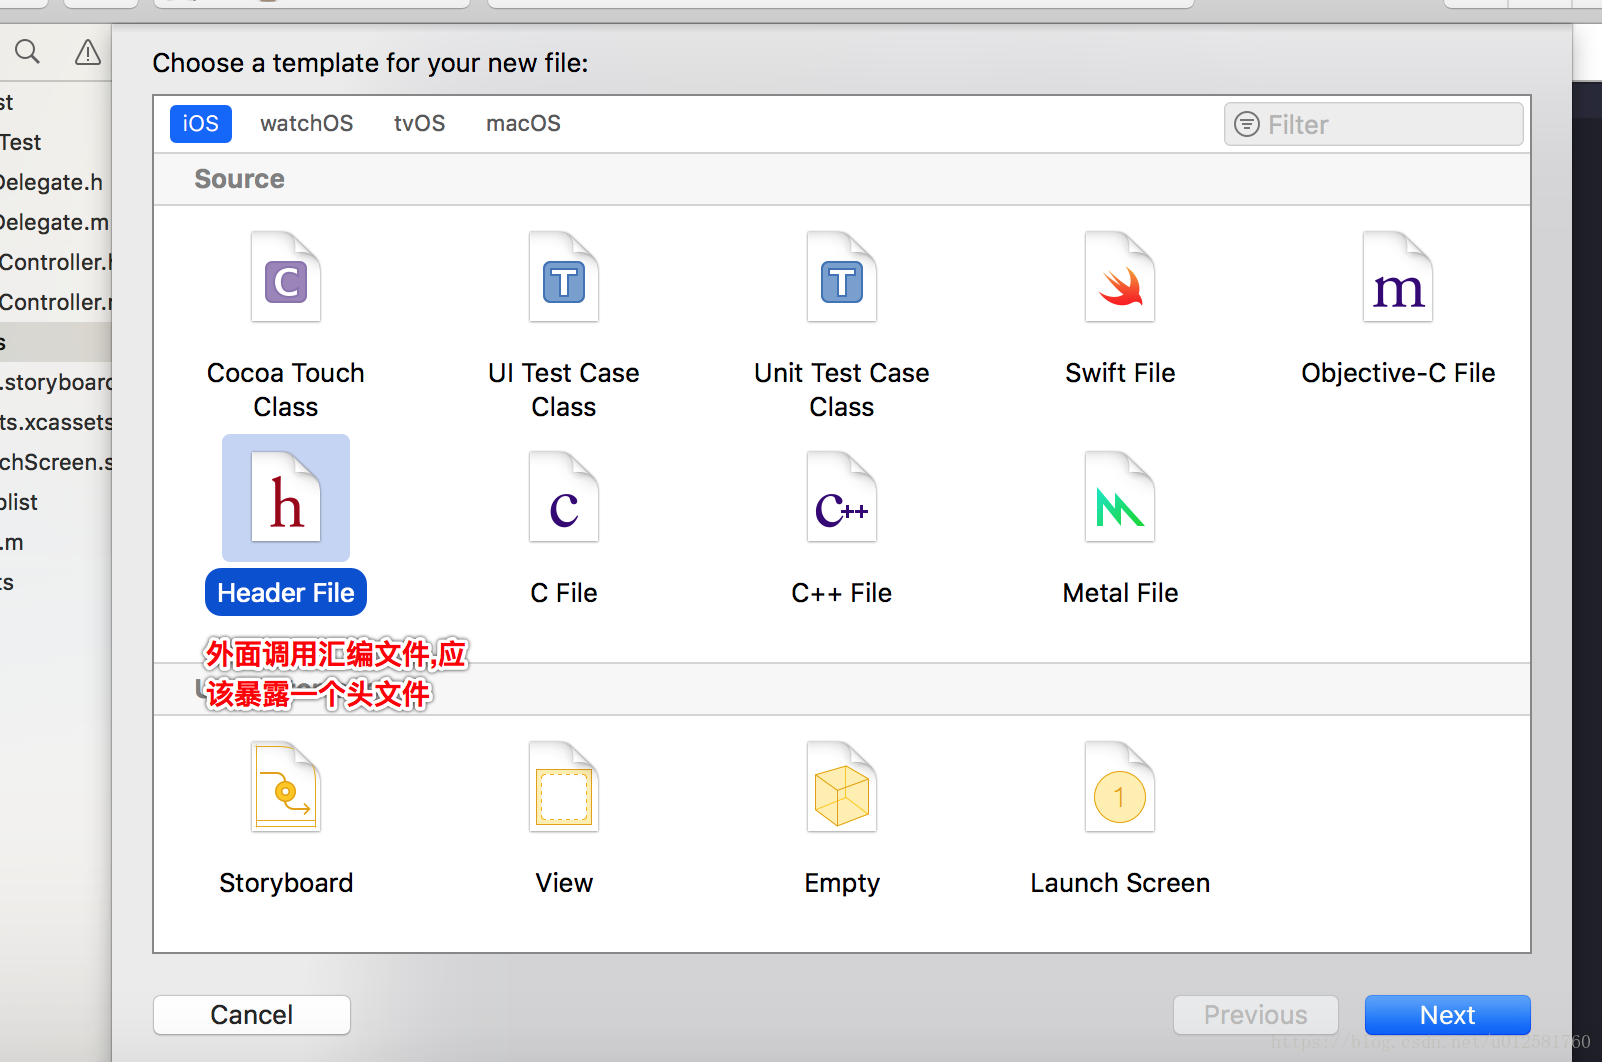Screen dimensions: 1602x1062
Task: Switch to the tvOS platform tab
Action: point(420,124)
